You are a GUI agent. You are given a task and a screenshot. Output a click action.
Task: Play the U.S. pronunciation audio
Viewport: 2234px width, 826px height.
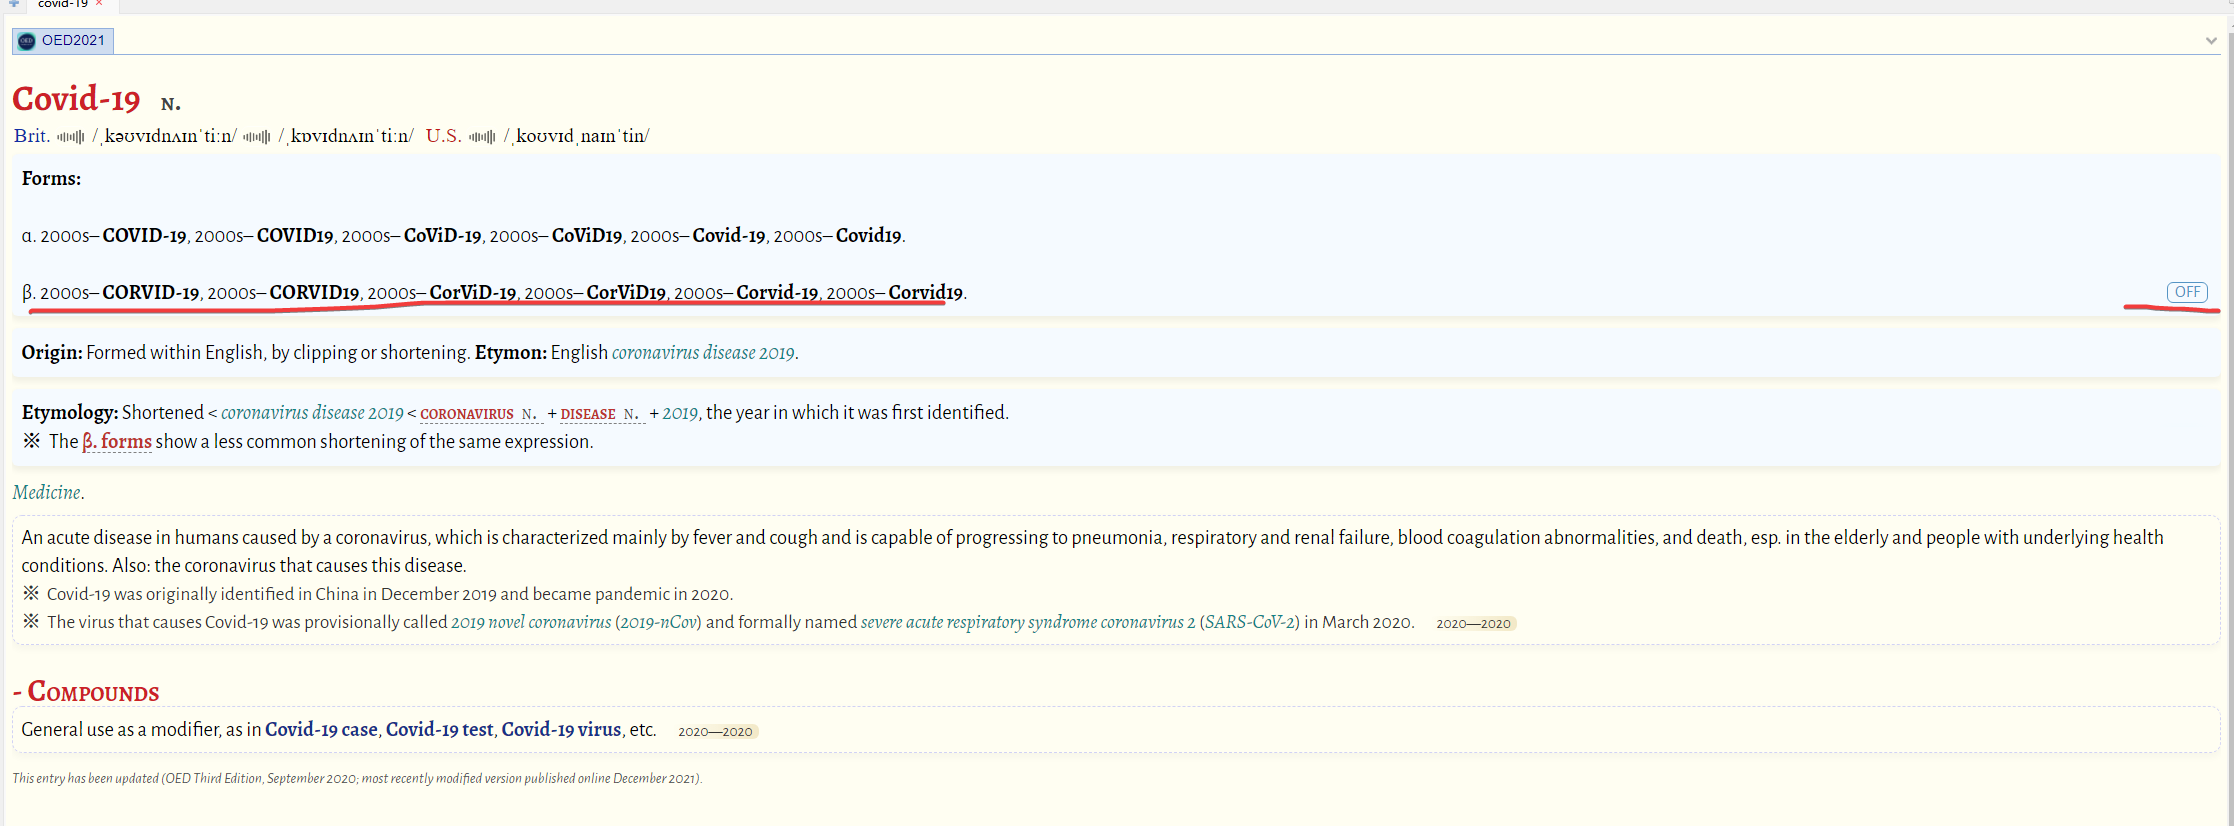tap(482, 137)
